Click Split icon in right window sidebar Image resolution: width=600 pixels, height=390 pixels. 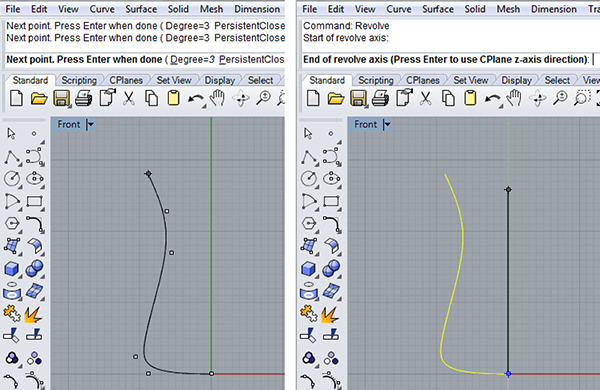(x=331, y=336)
